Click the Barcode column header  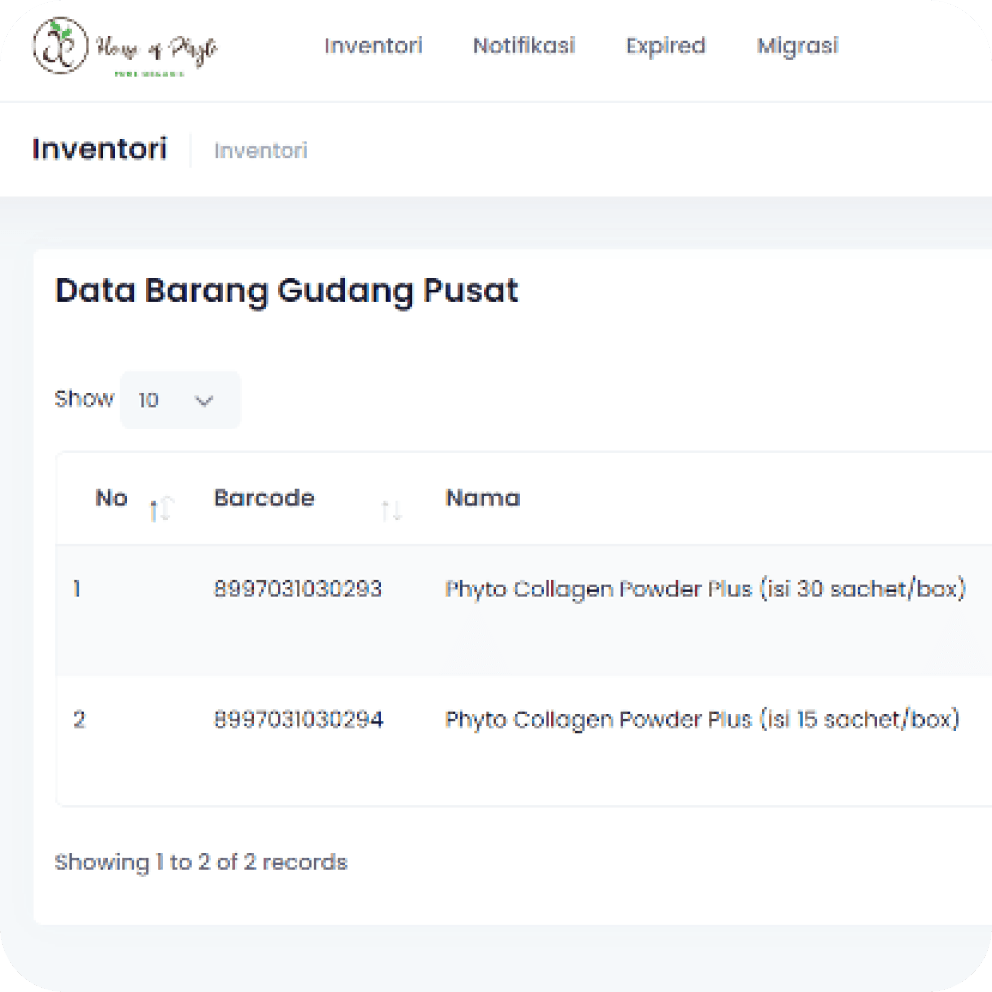coord(264,498)
